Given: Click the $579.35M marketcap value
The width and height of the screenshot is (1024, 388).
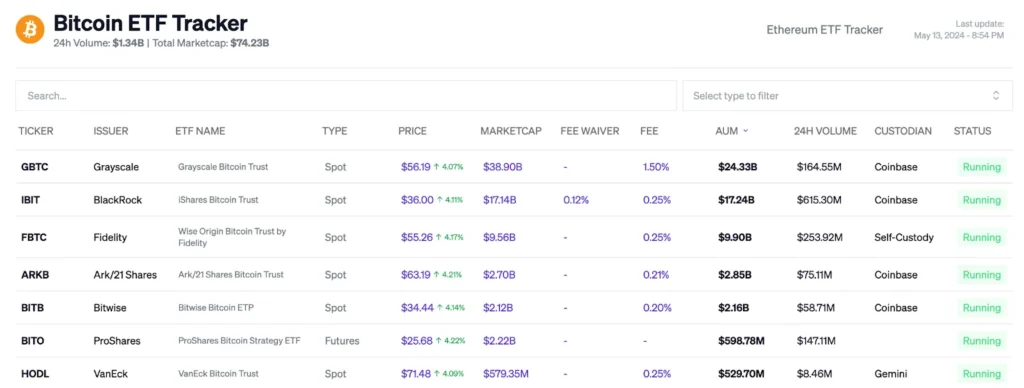Looking at the screenshot, I should pyautogui.click(x=505, y=374).
